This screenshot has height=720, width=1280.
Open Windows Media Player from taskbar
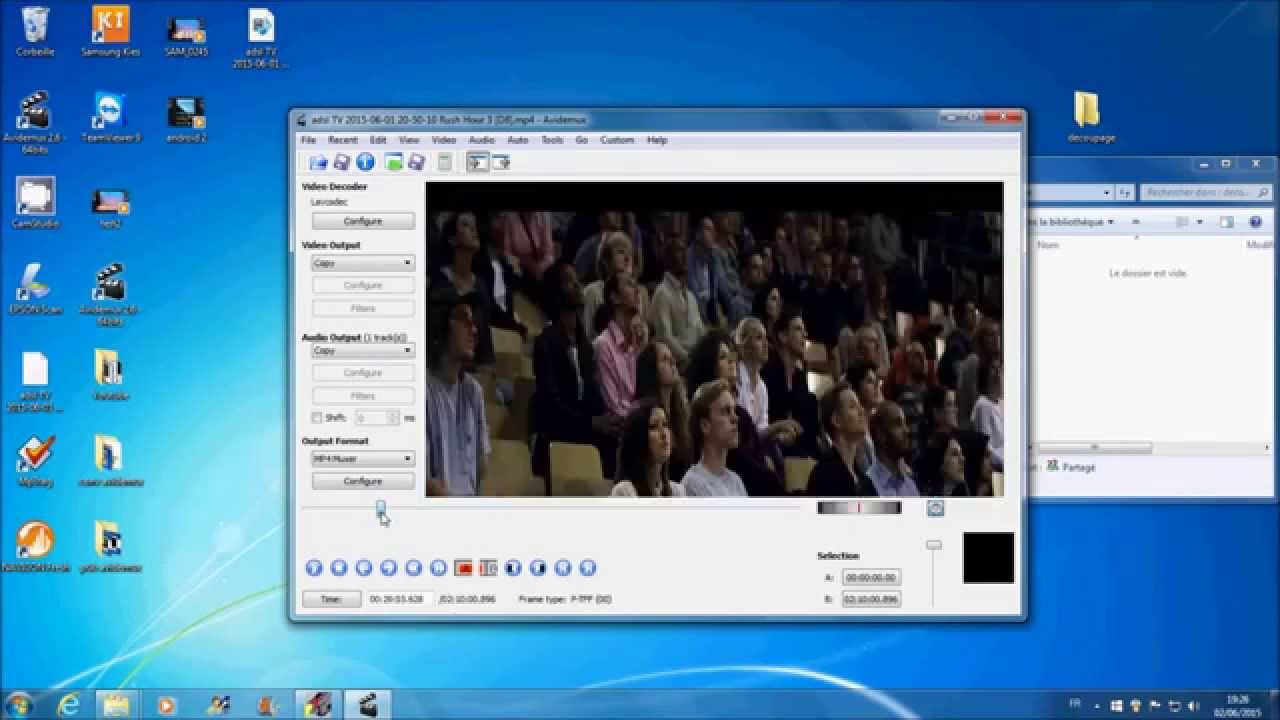click(166, 705)
